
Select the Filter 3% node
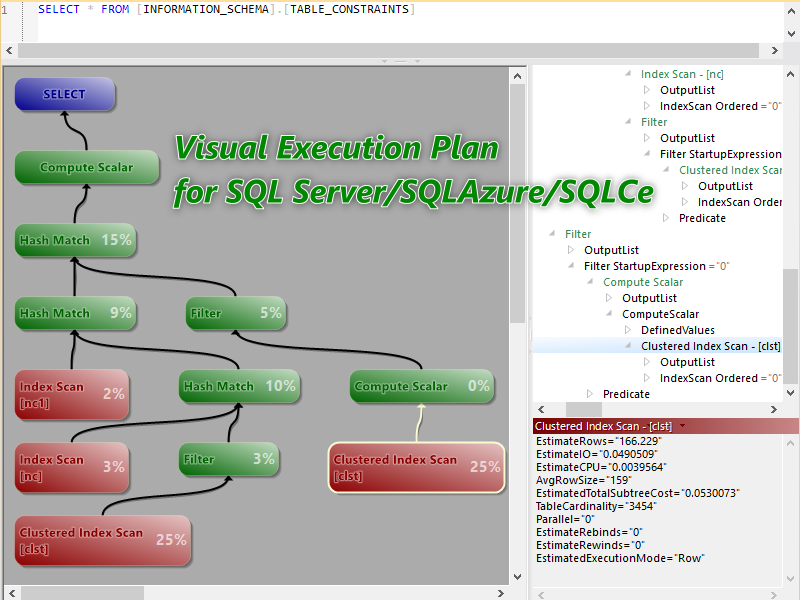tap(229, 459)
